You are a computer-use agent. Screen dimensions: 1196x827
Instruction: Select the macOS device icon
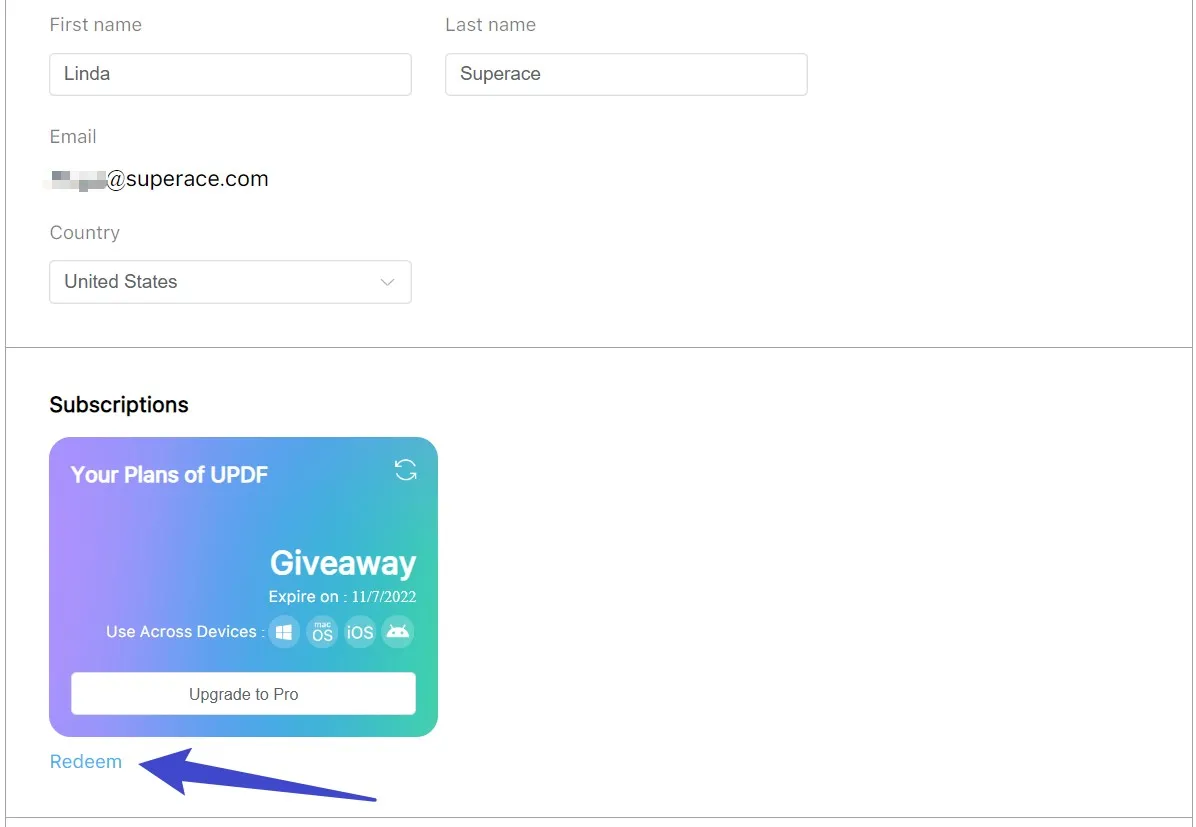coord(322,632)
